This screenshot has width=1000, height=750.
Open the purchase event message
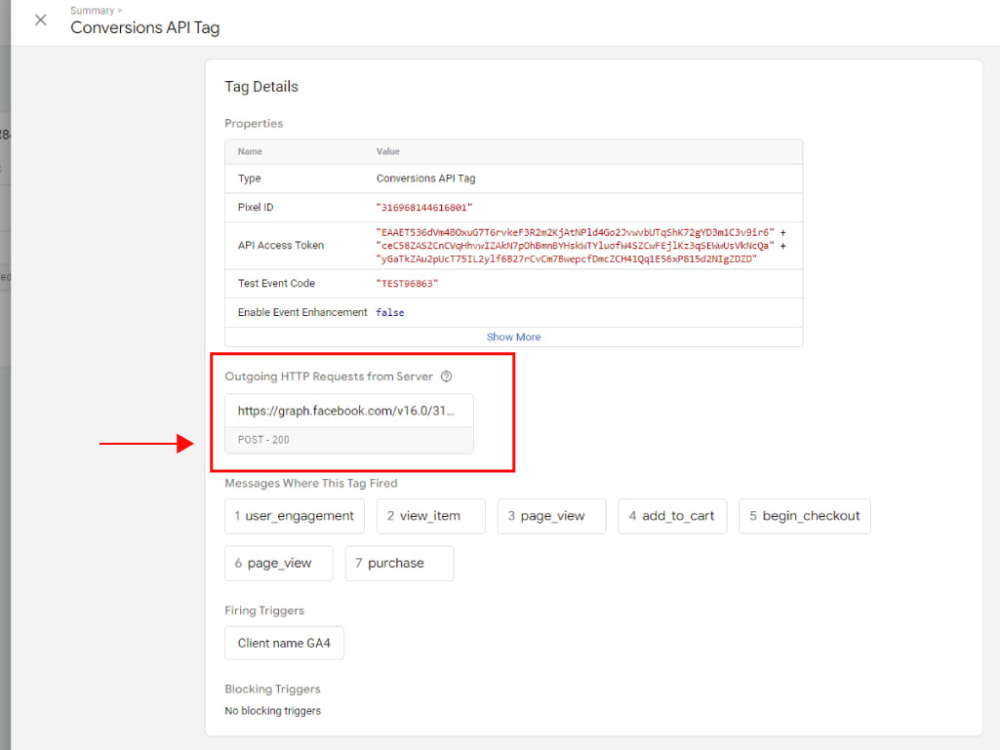pos(399,563)
